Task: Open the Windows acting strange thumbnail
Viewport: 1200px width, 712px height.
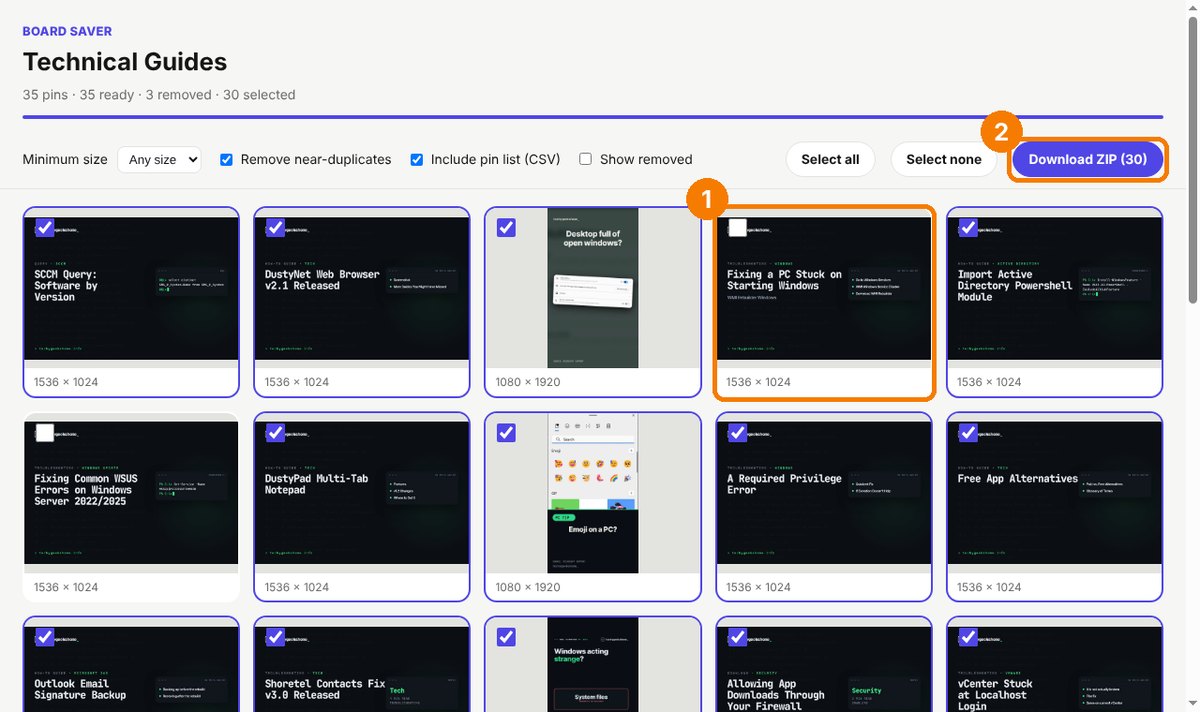Action: [593, 665]
